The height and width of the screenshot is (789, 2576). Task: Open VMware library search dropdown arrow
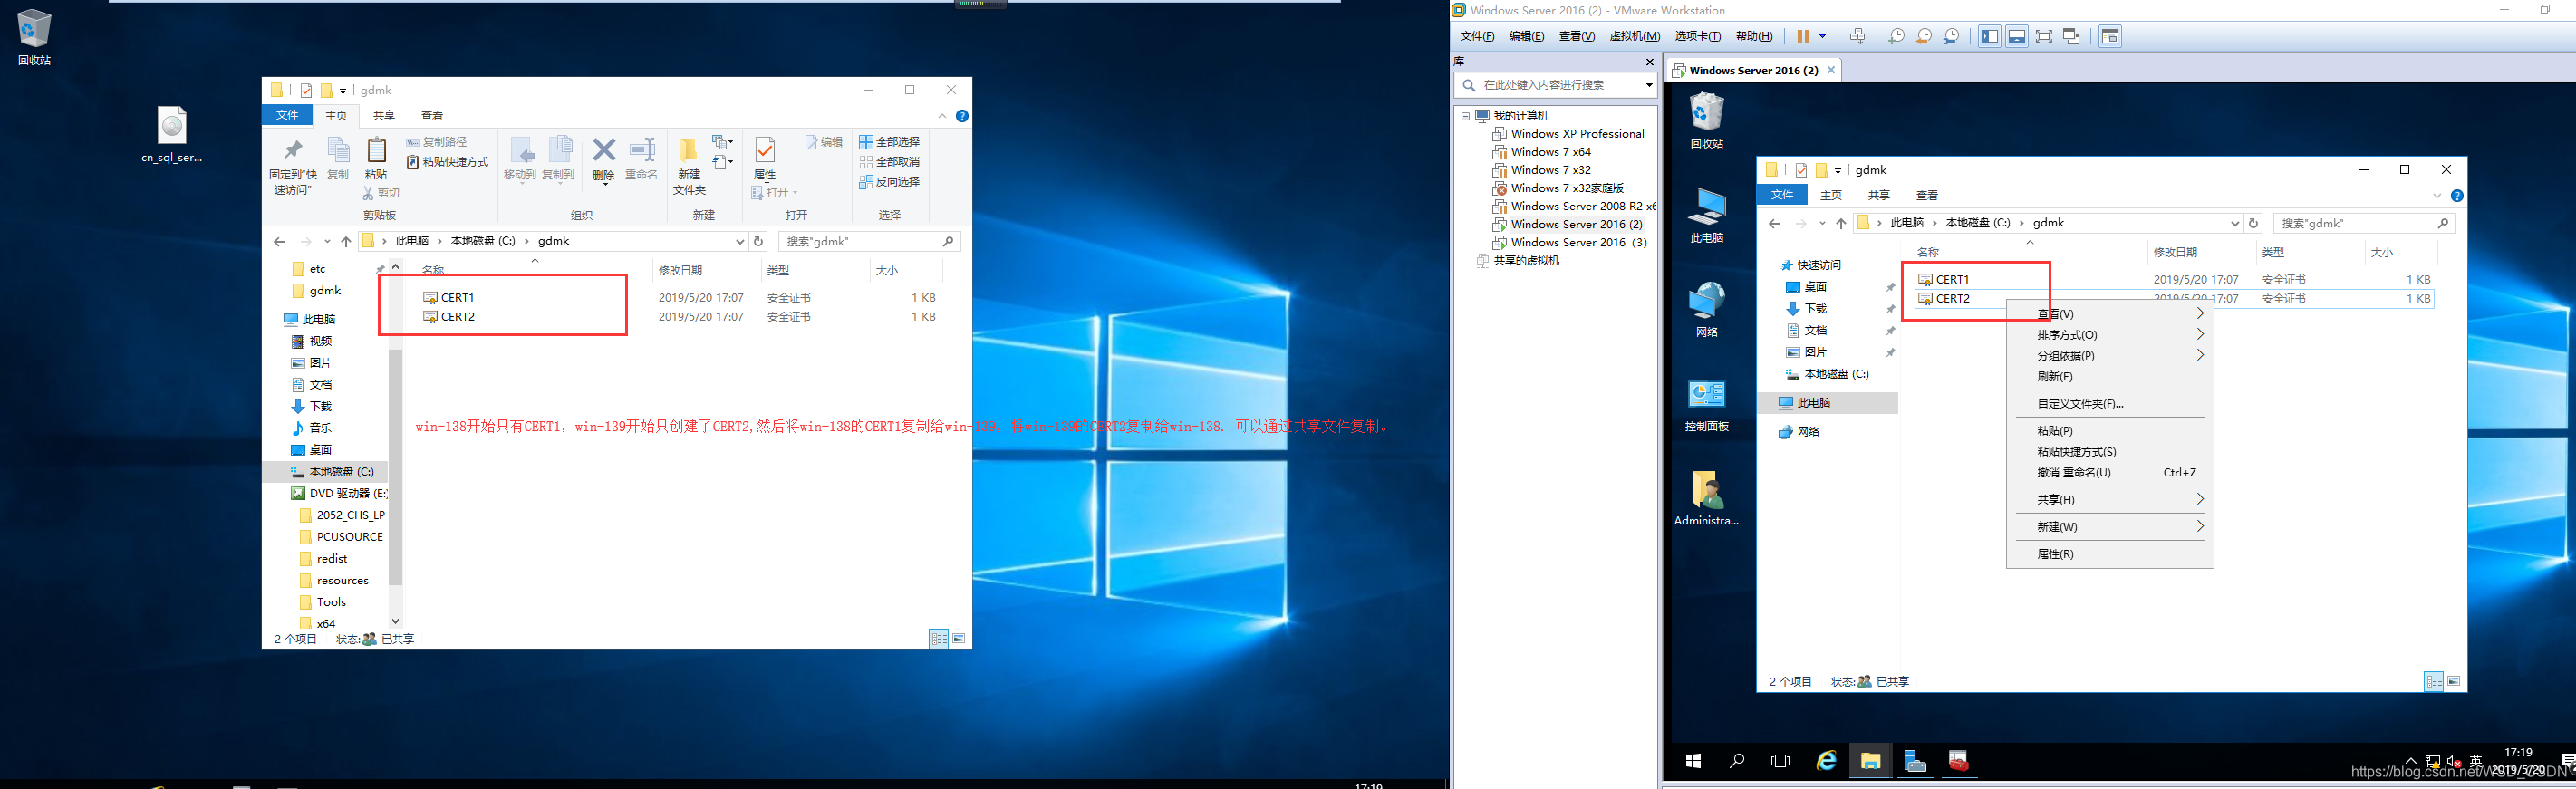1649,85
